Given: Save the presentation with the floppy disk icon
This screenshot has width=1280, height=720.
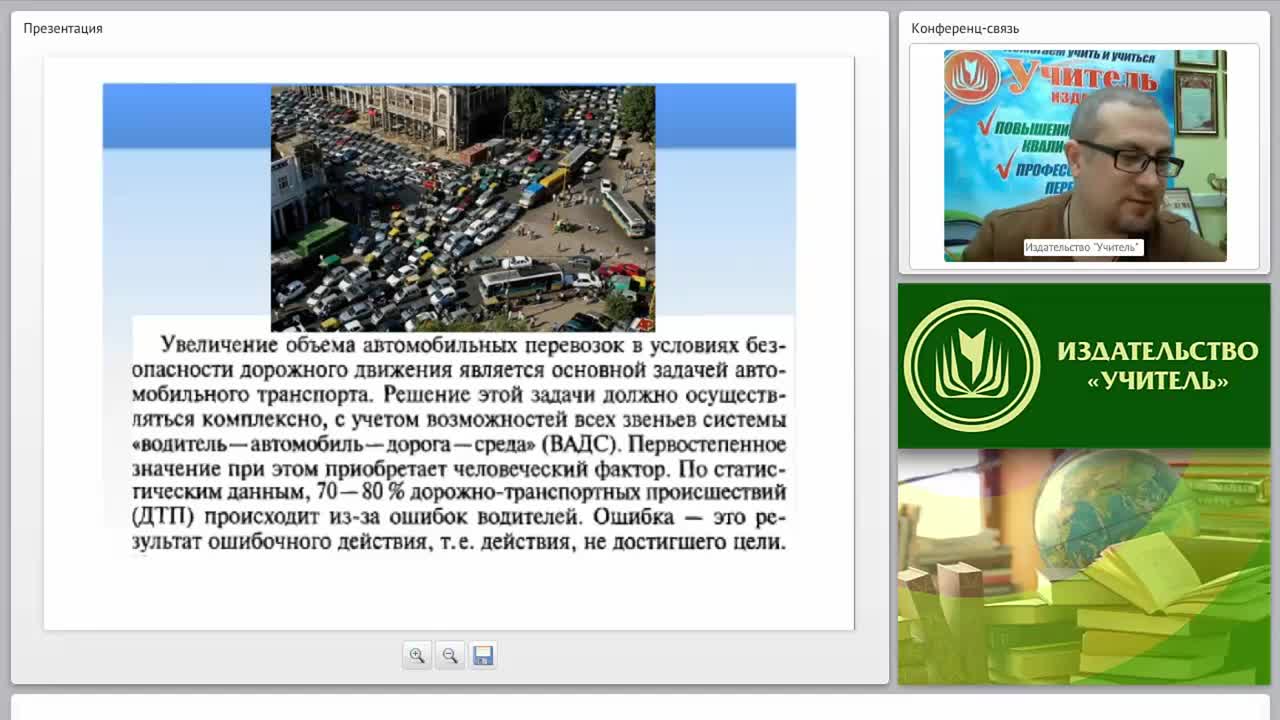Looking at the screenshot, I should (483, 656).
